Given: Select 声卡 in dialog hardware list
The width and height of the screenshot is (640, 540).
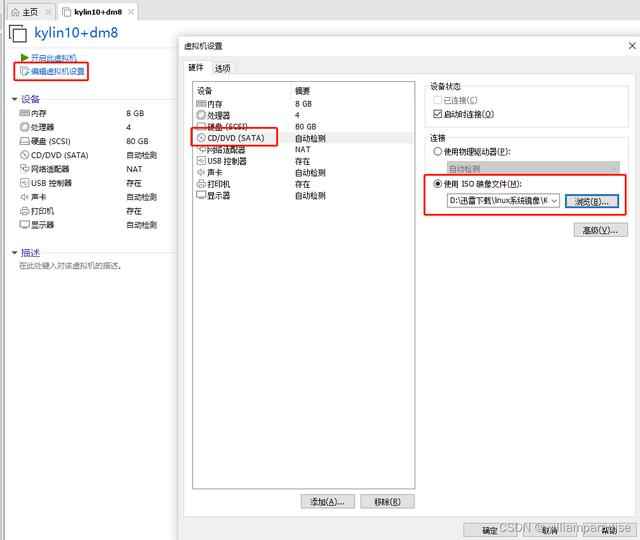Looking at the screenshot, I should pyautogui.click(x=304, y=173).
